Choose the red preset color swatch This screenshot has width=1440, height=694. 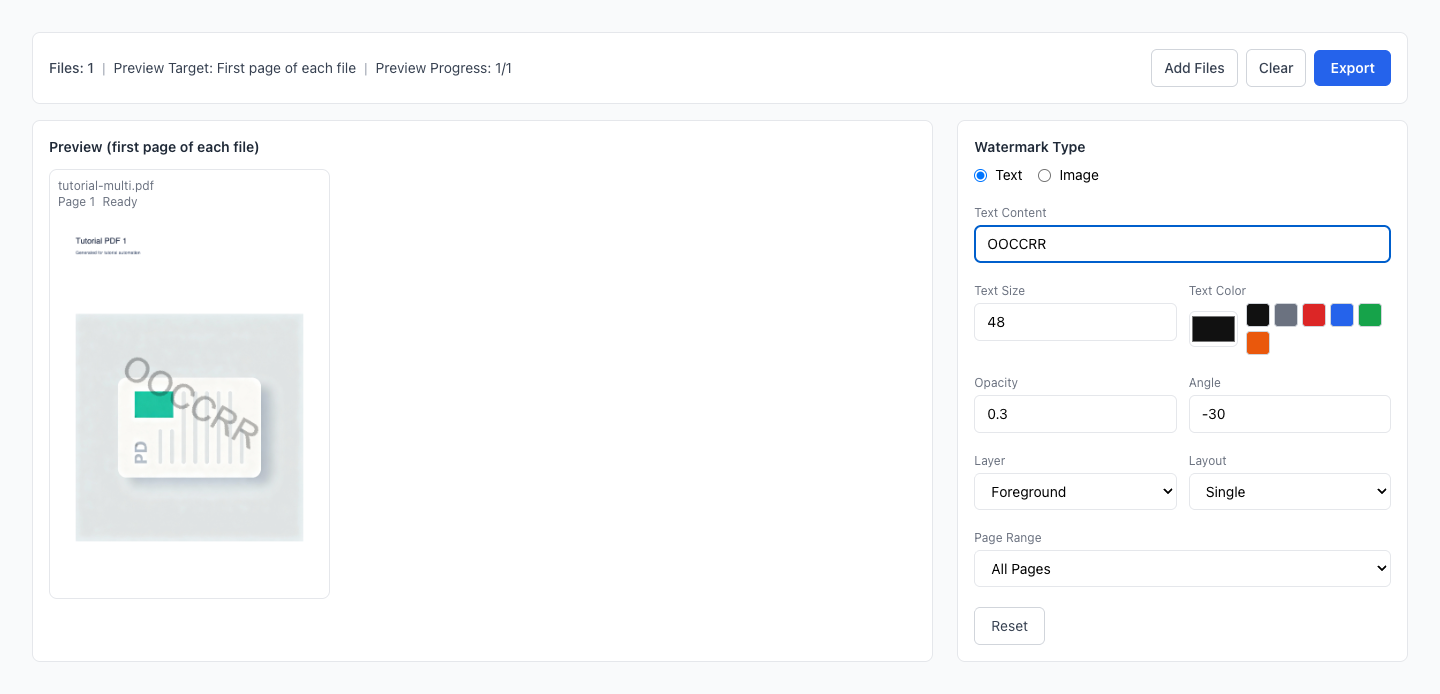click(x=1314, y=315)
